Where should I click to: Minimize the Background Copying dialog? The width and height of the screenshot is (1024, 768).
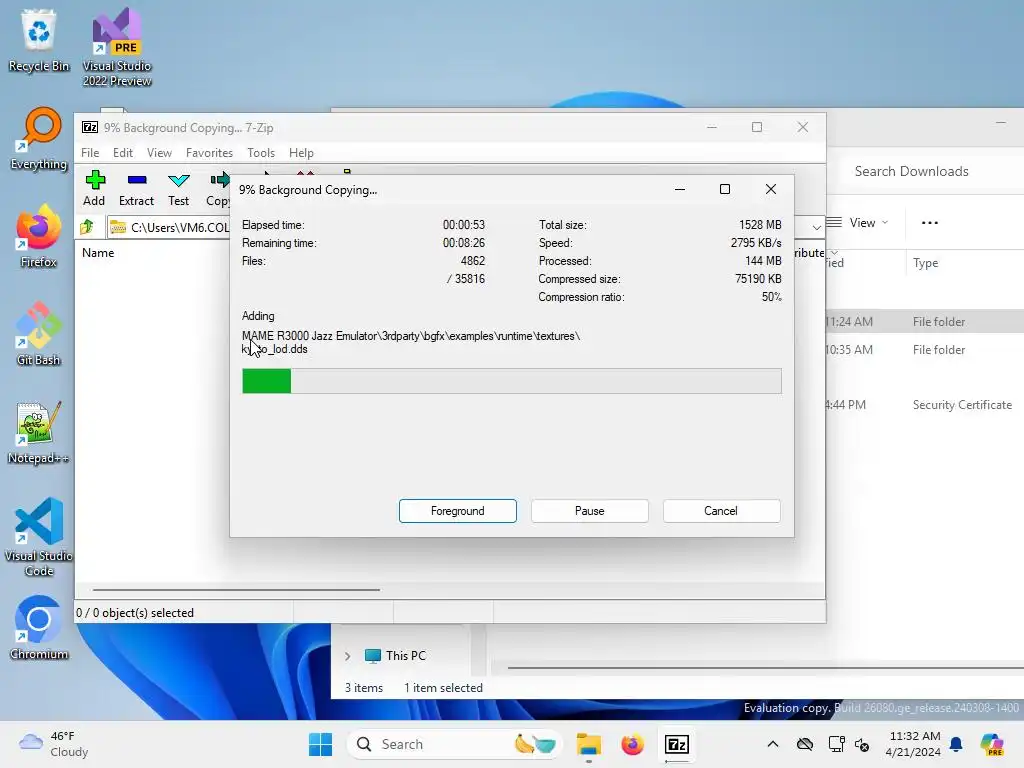[680, 189]
